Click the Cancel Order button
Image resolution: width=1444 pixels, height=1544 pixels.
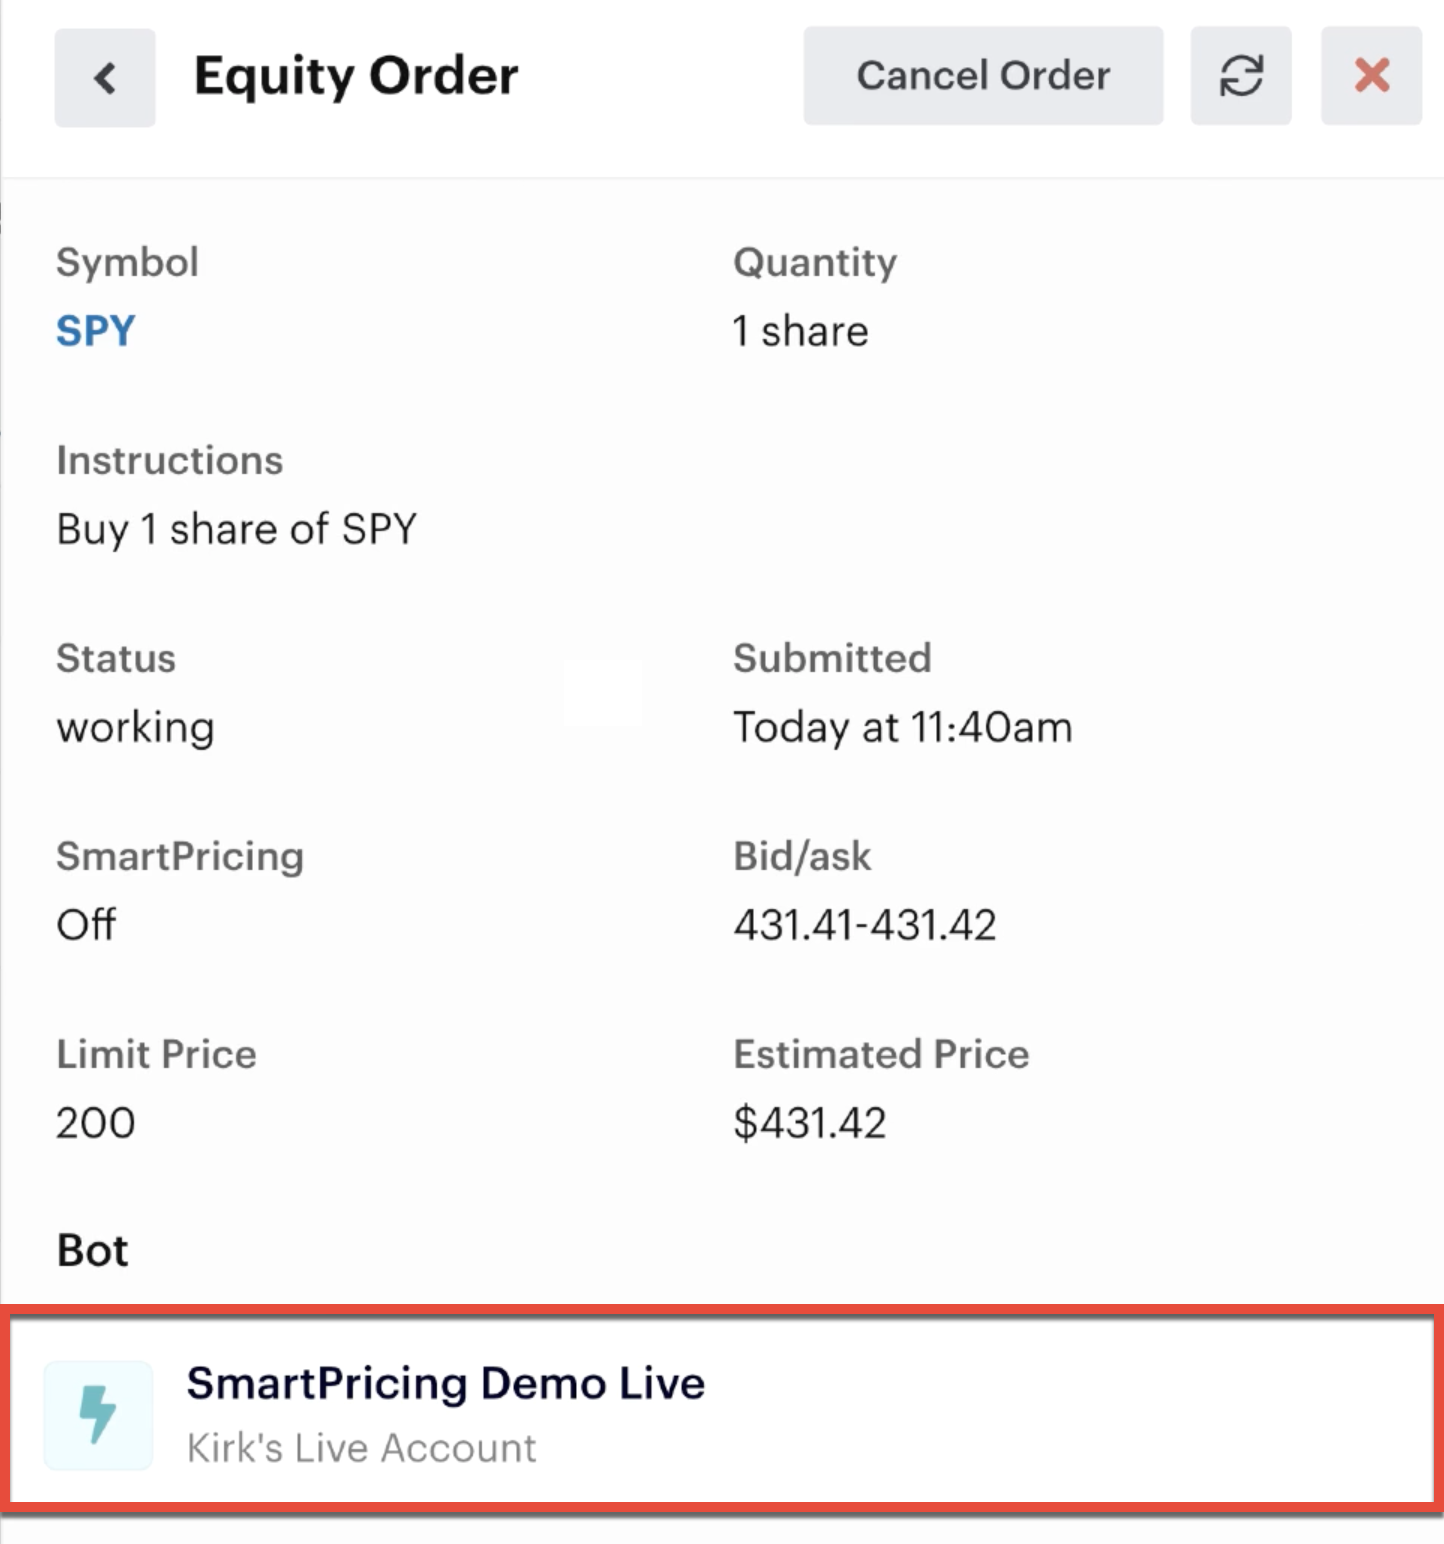pyautogui.click(x=983, y=76)
